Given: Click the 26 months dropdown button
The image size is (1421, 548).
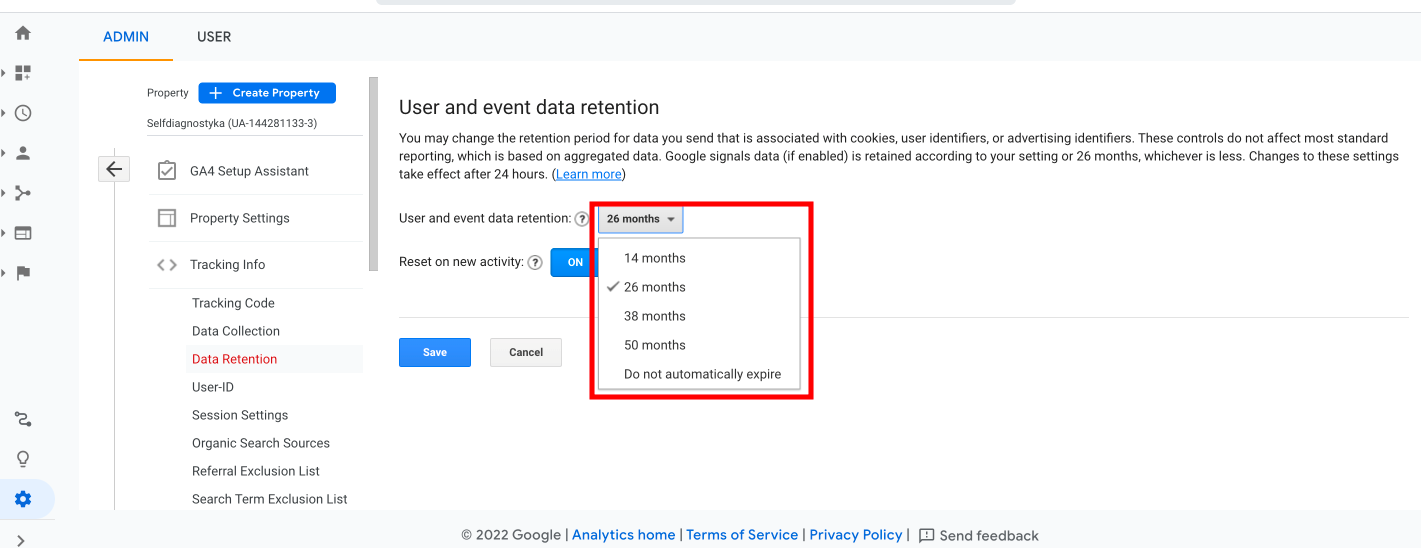Looking at the screenshot, I should (640, 219).
